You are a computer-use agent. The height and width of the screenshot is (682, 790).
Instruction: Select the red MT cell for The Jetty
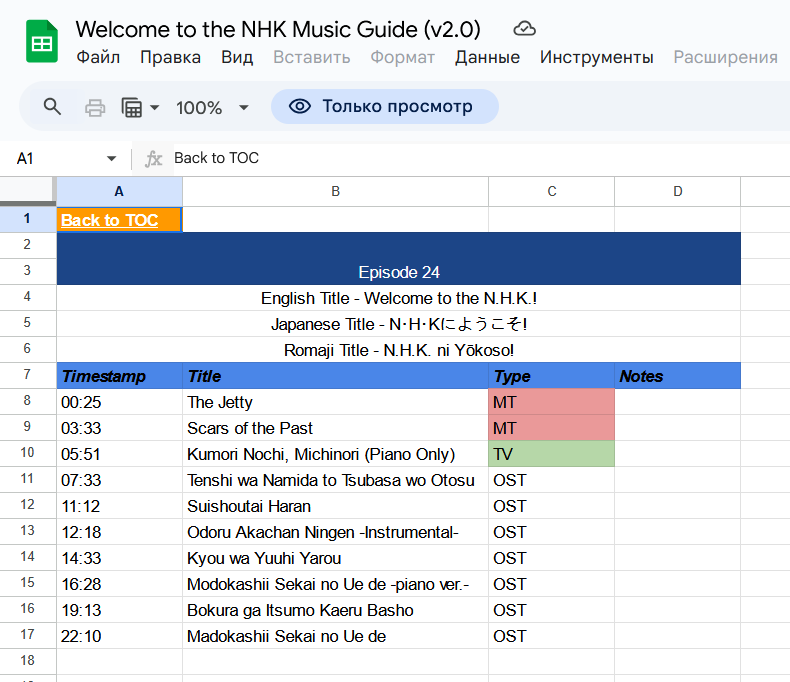[x=551, y=402]
